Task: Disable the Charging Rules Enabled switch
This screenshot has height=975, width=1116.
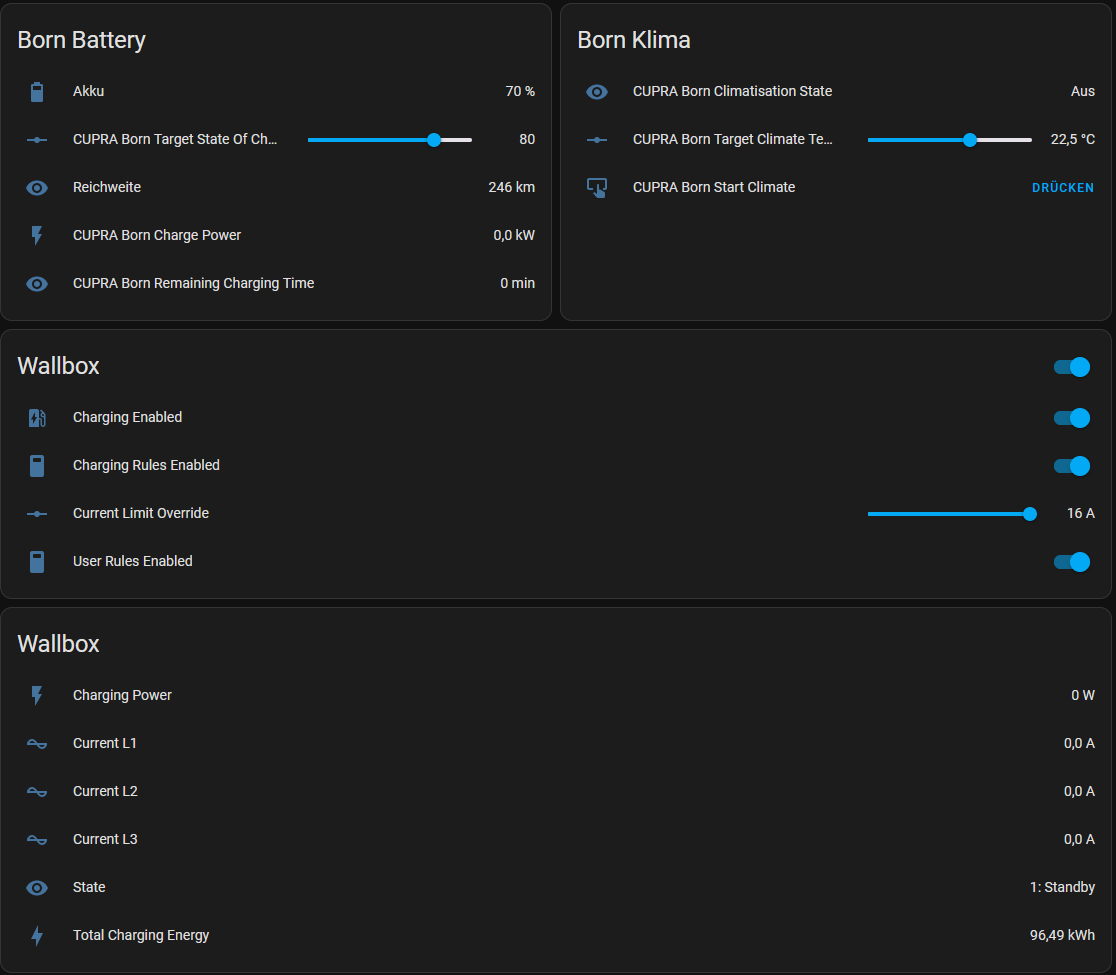Action: click(x=1072, y=466)
